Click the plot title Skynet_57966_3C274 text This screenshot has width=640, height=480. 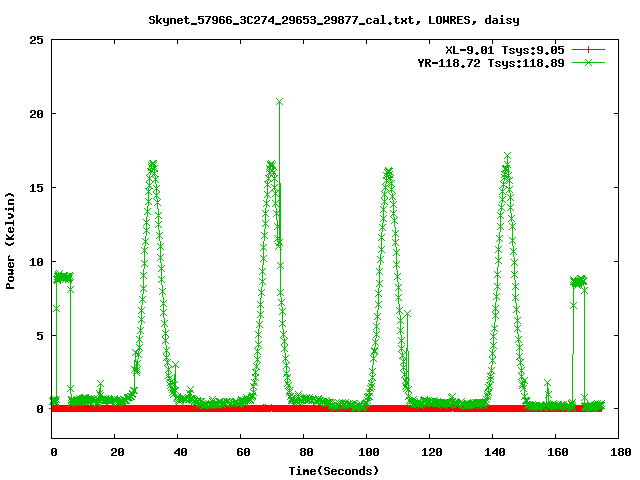[x=333, y=20]
